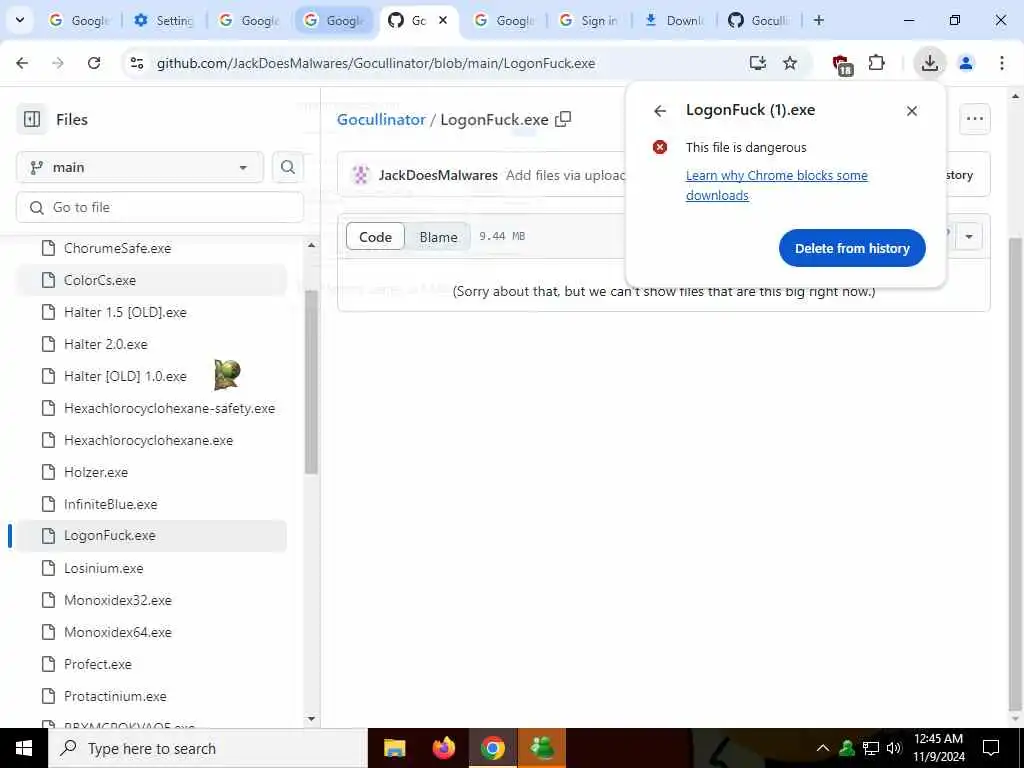The width and height of the screenshot is (1024, 768).
Task: Go back to the previous page
Action: coord(22,63)
